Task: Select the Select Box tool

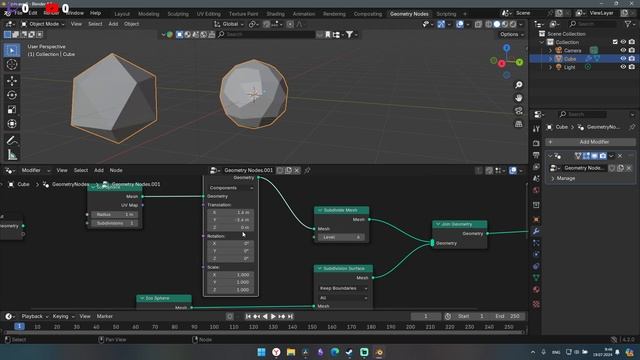Action: click(x=12, y=50)
